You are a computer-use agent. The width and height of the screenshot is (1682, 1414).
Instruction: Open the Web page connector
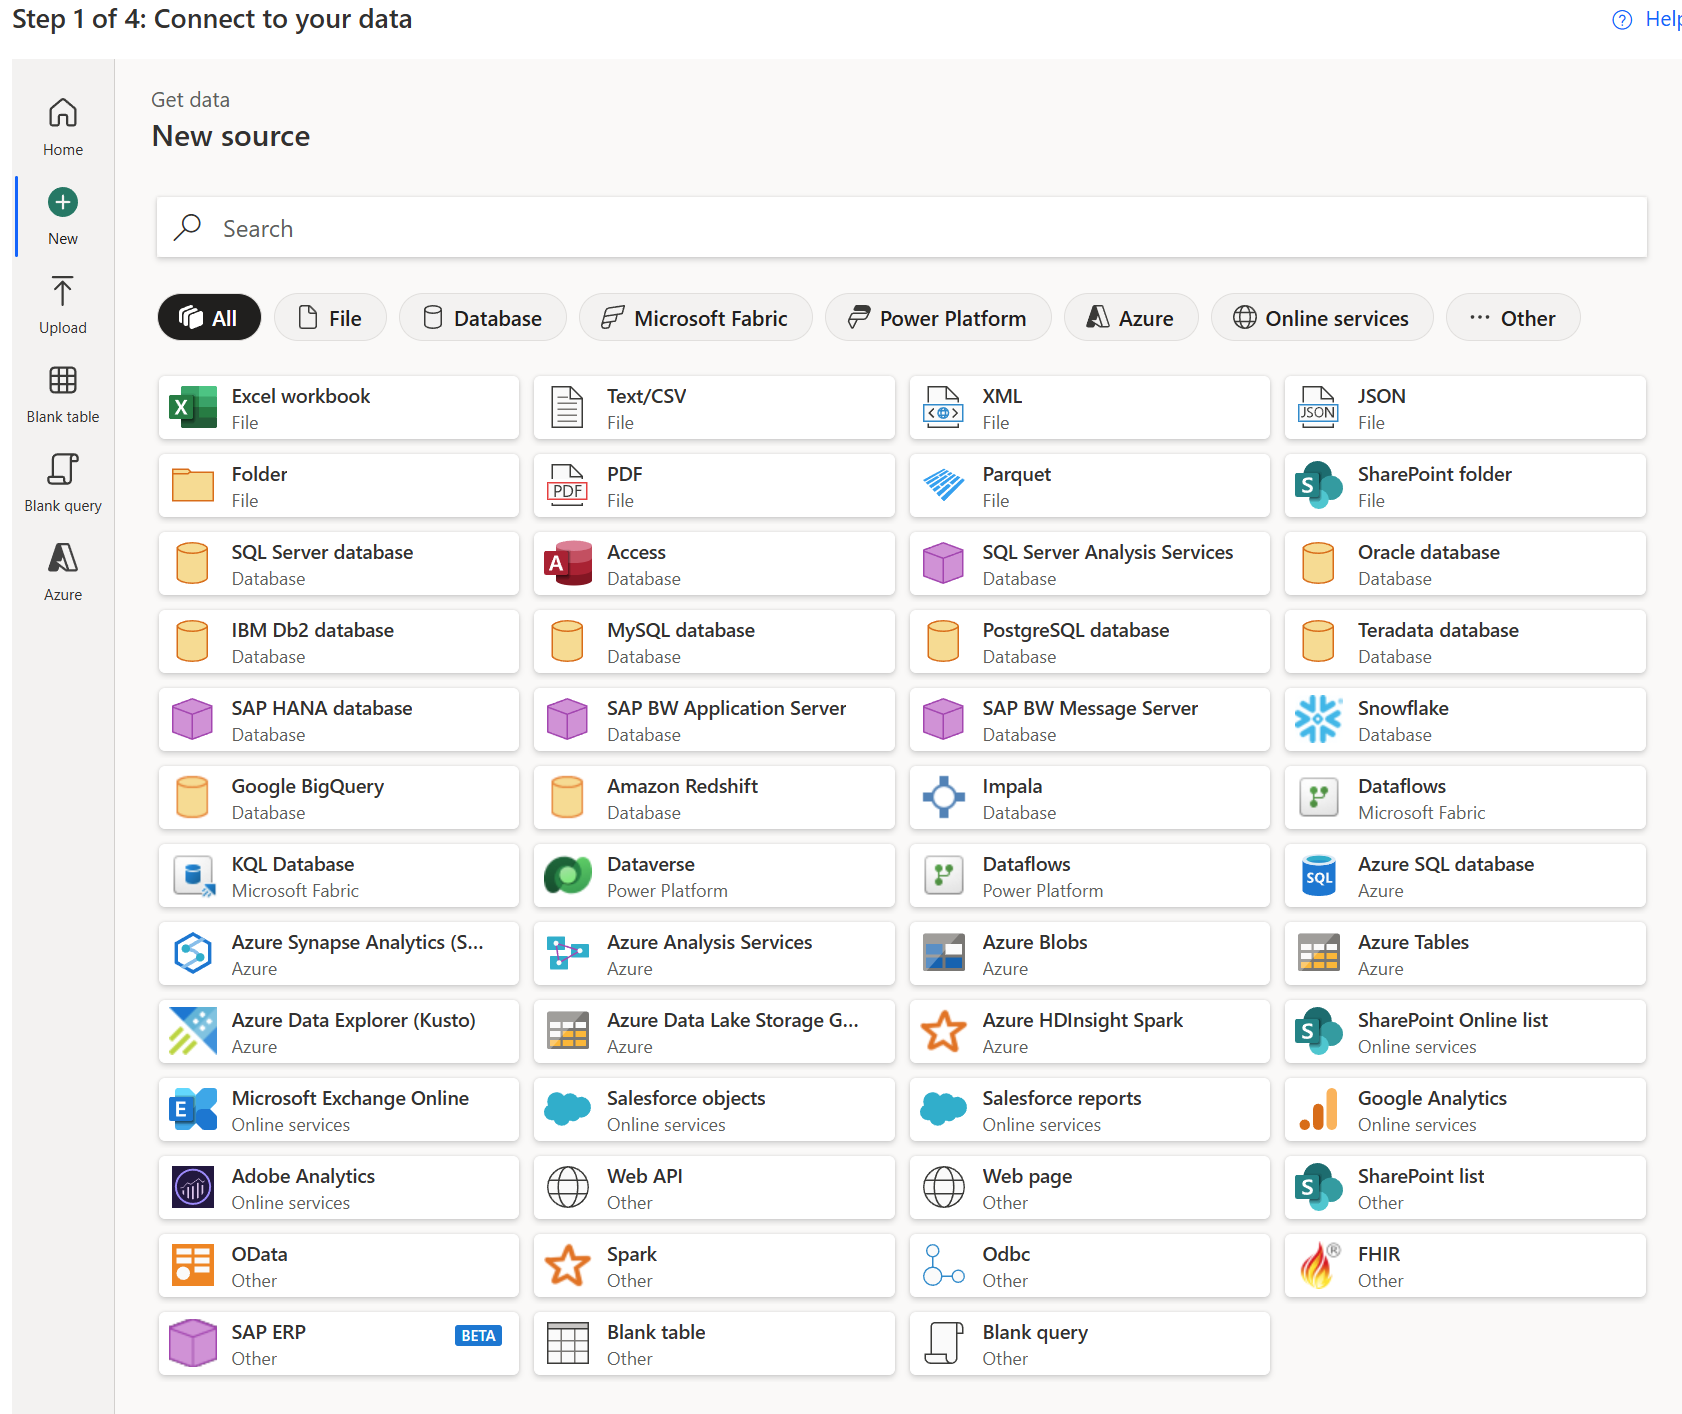1090,1188
